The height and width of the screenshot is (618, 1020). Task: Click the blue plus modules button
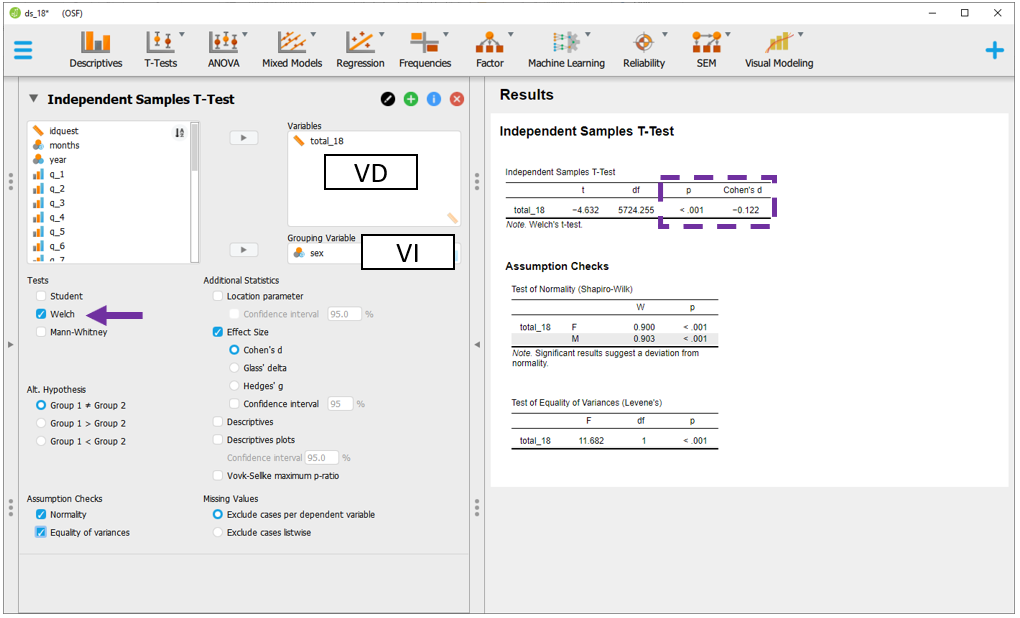994,49
